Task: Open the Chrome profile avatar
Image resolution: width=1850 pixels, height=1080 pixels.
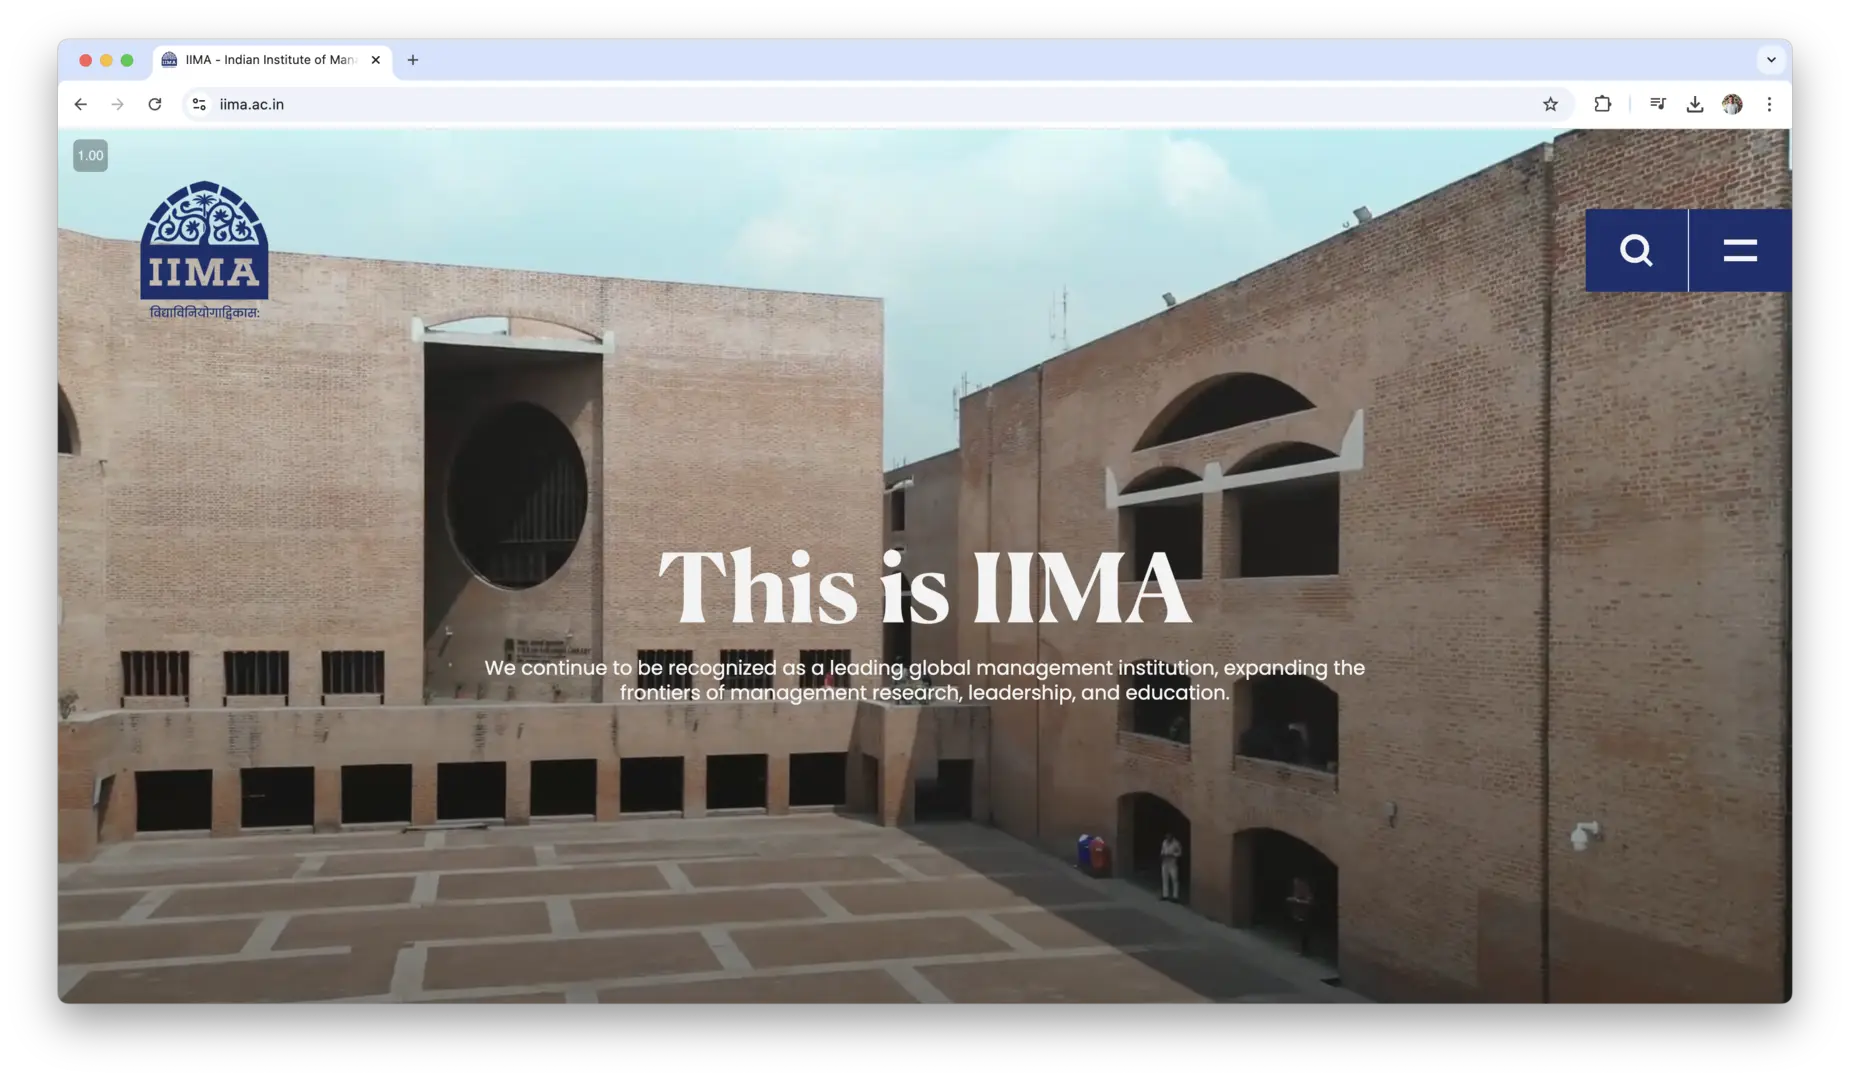Action: [1732, 104]
